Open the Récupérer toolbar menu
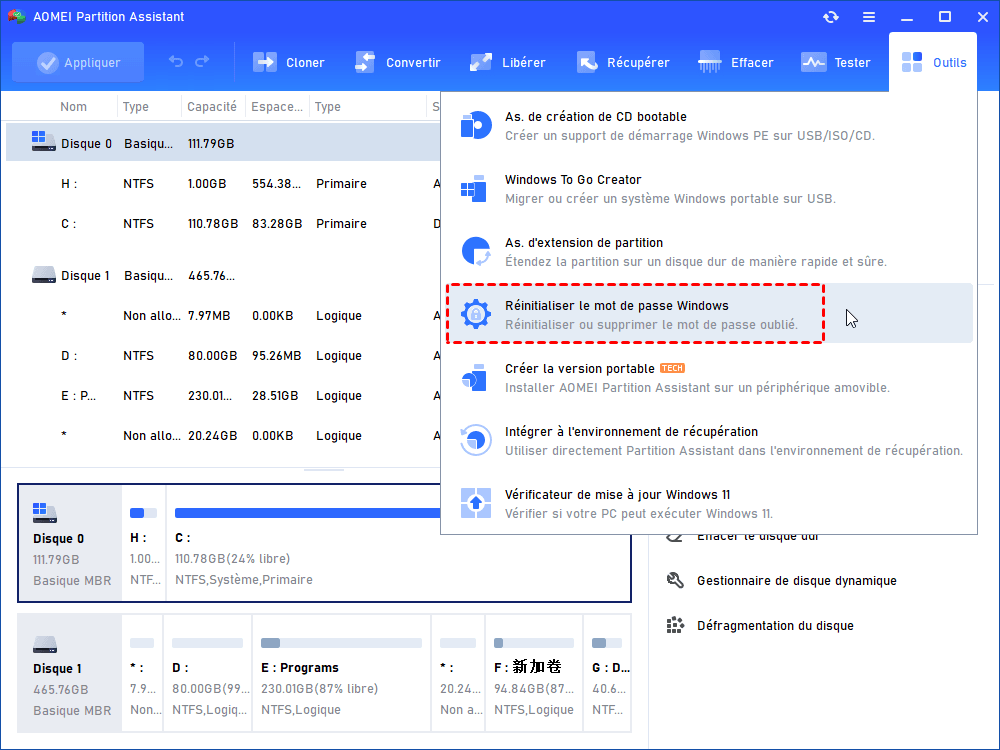 click(622, 62)
